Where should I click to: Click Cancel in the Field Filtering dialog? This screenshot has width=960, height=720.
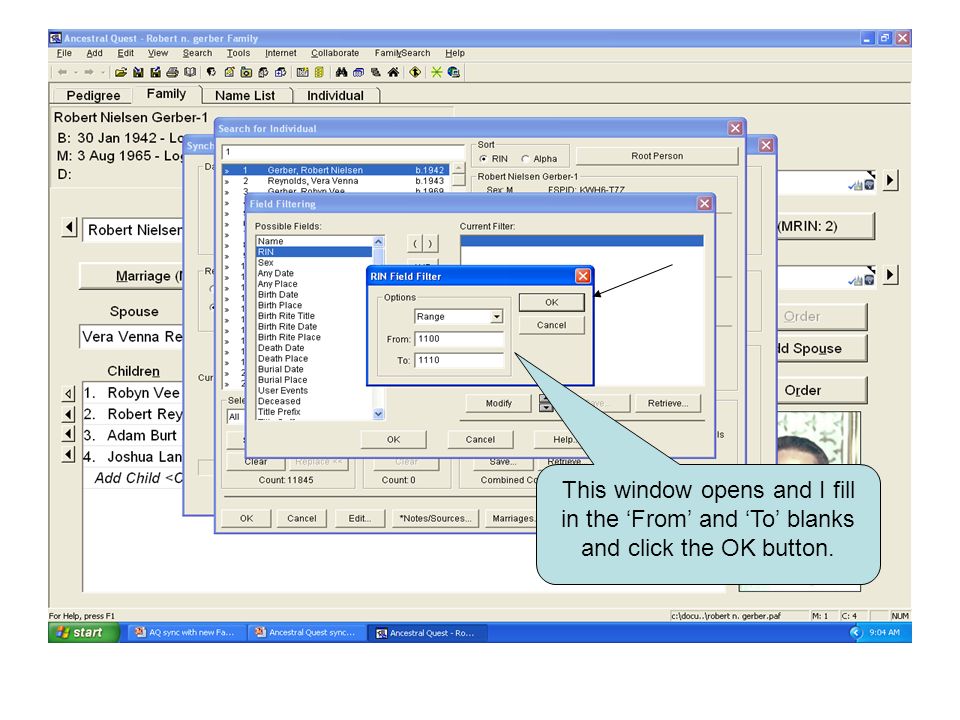480,440
